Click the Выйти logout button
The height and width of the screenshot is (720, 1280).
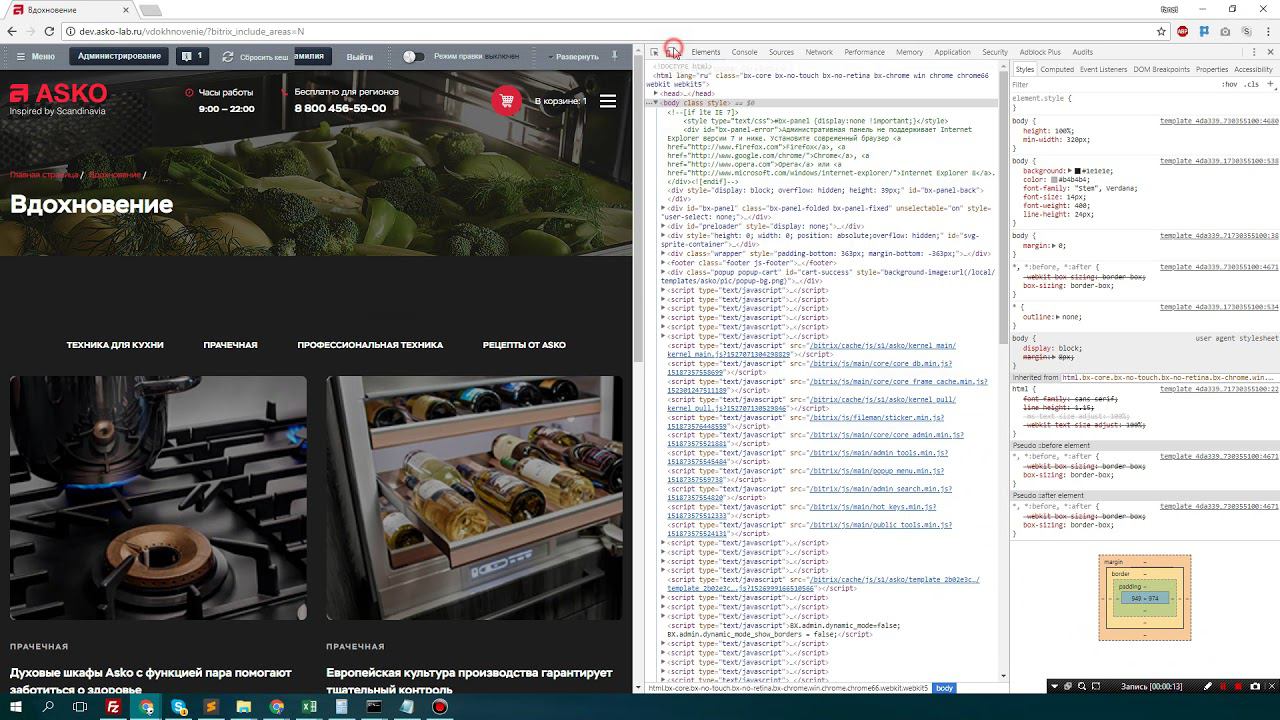coord(360,57)
